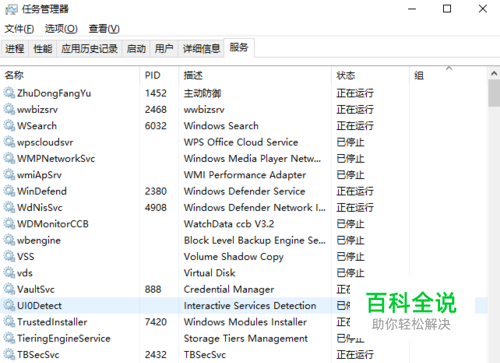Open the 查看(V) menu
Screen dimensions: 500x363
(x=104, y=29)
